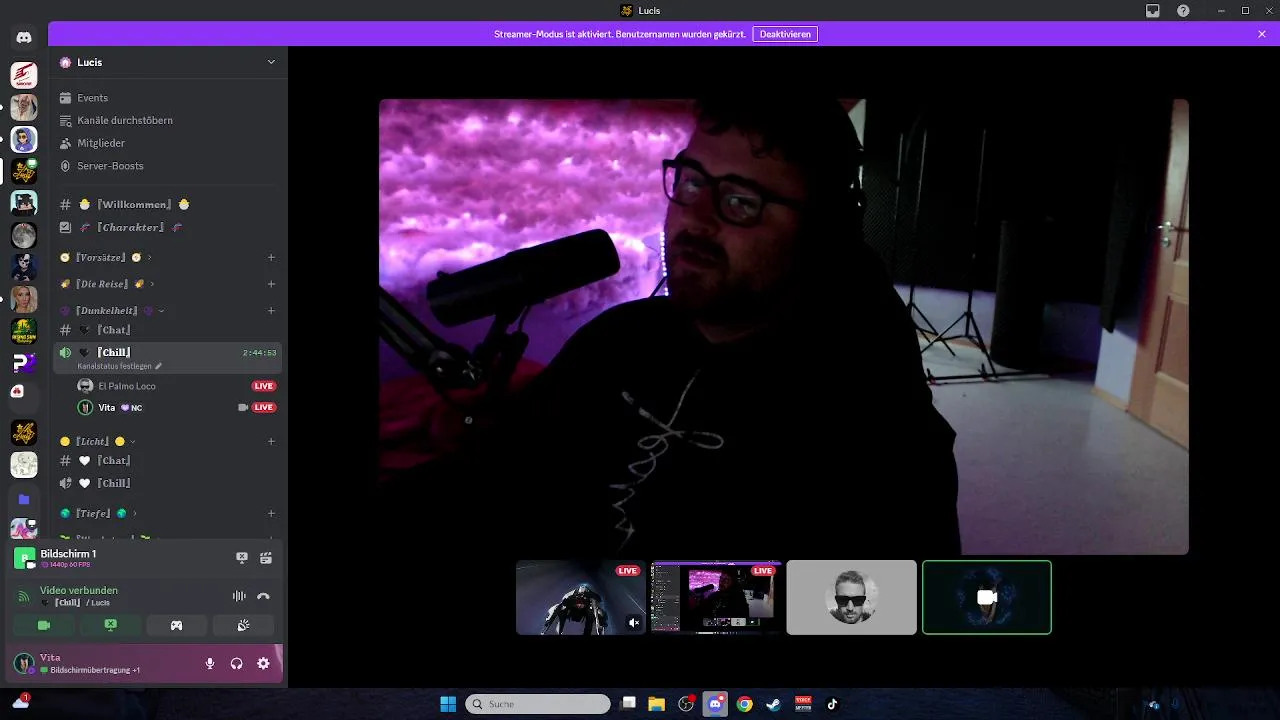Open the topmost red server icon
This screenshot has height=720, width=1280.
pos(24,75)
